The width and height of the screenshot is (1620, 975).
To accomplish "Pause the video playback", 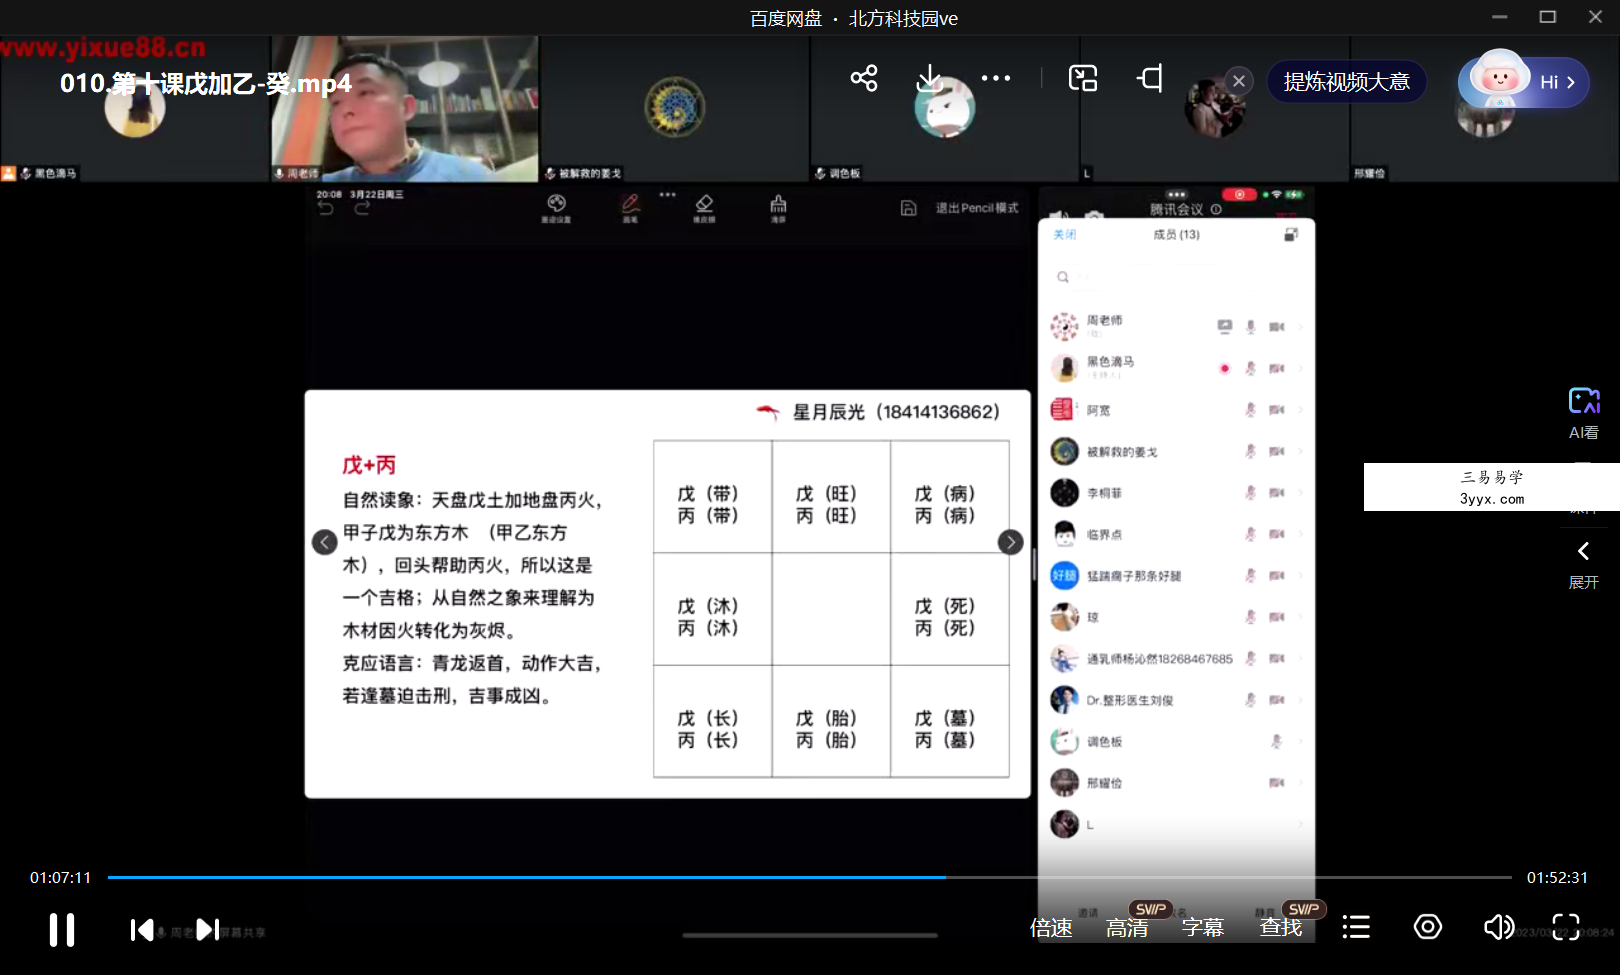I will pos(62,930).
